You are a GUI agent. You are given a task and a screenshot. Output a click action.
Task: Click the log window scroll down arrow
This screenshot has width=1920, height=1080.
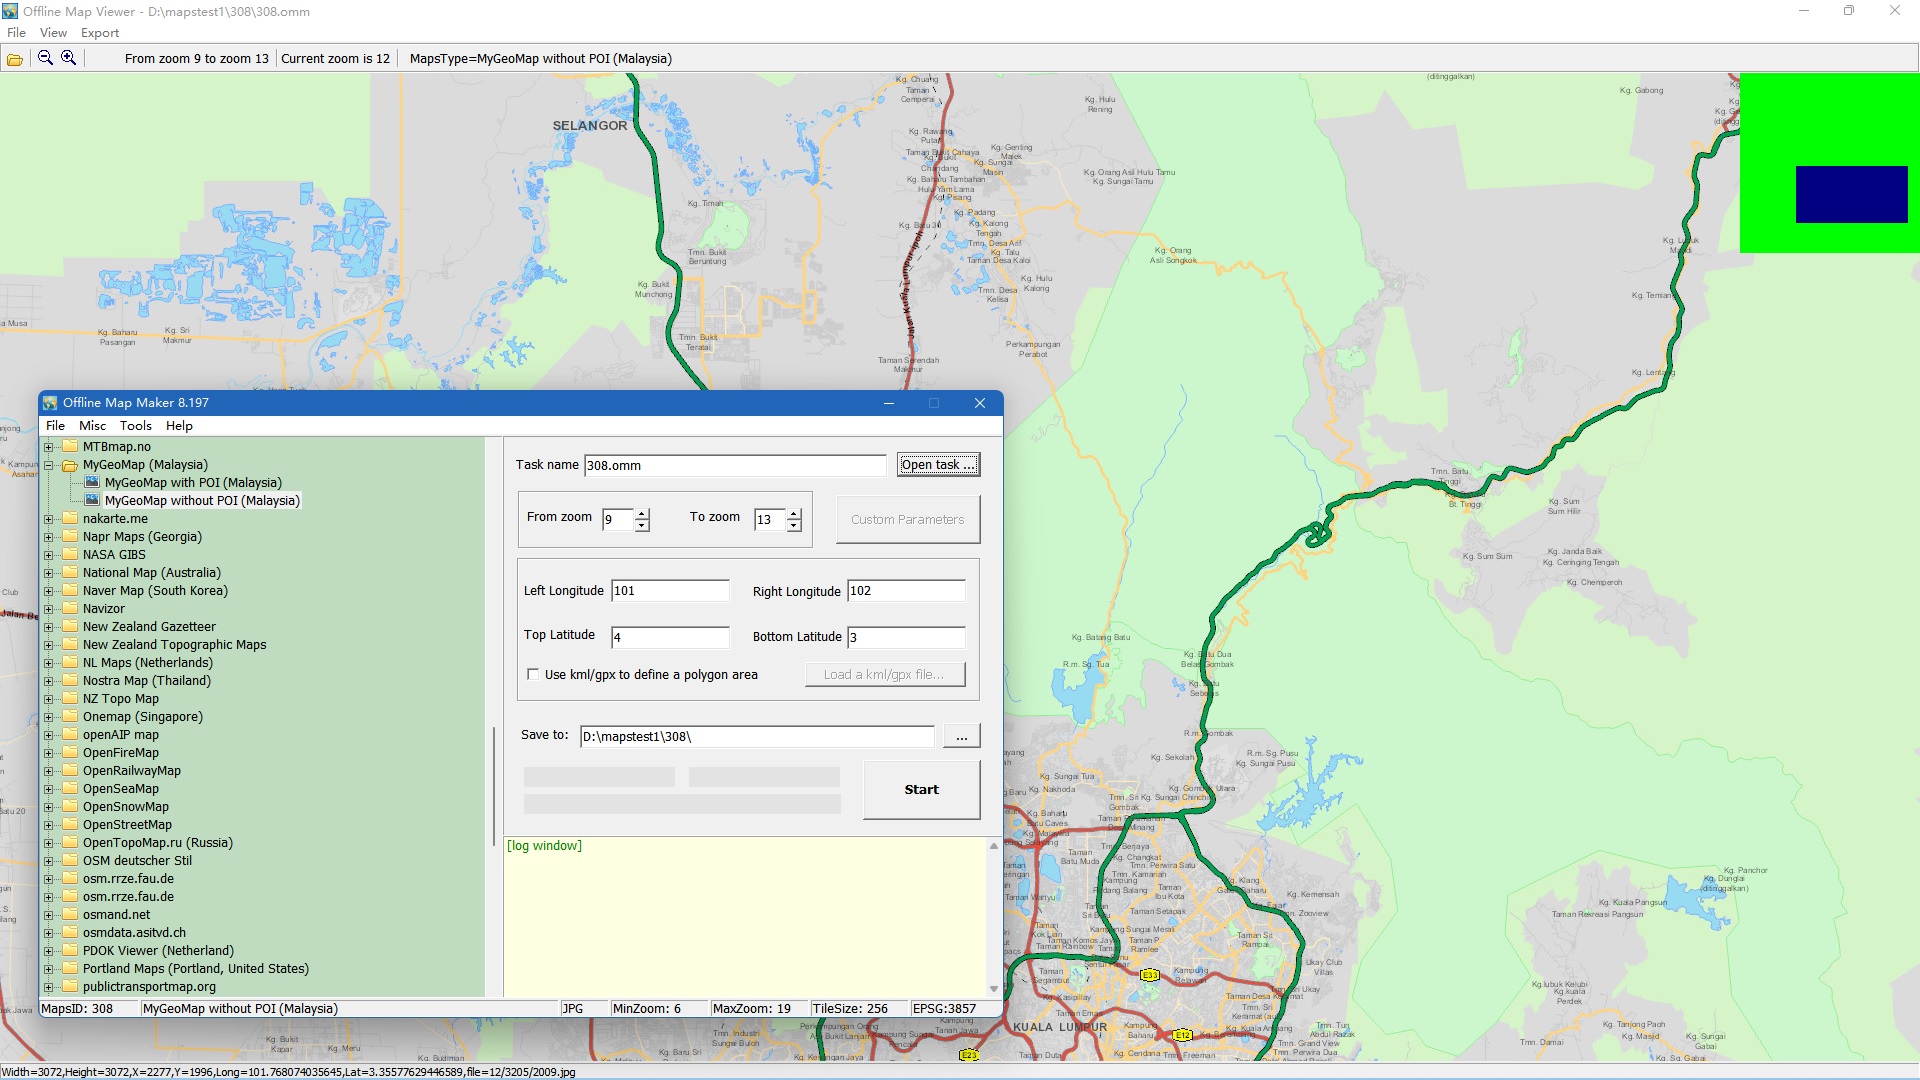[x=994, y=989]
